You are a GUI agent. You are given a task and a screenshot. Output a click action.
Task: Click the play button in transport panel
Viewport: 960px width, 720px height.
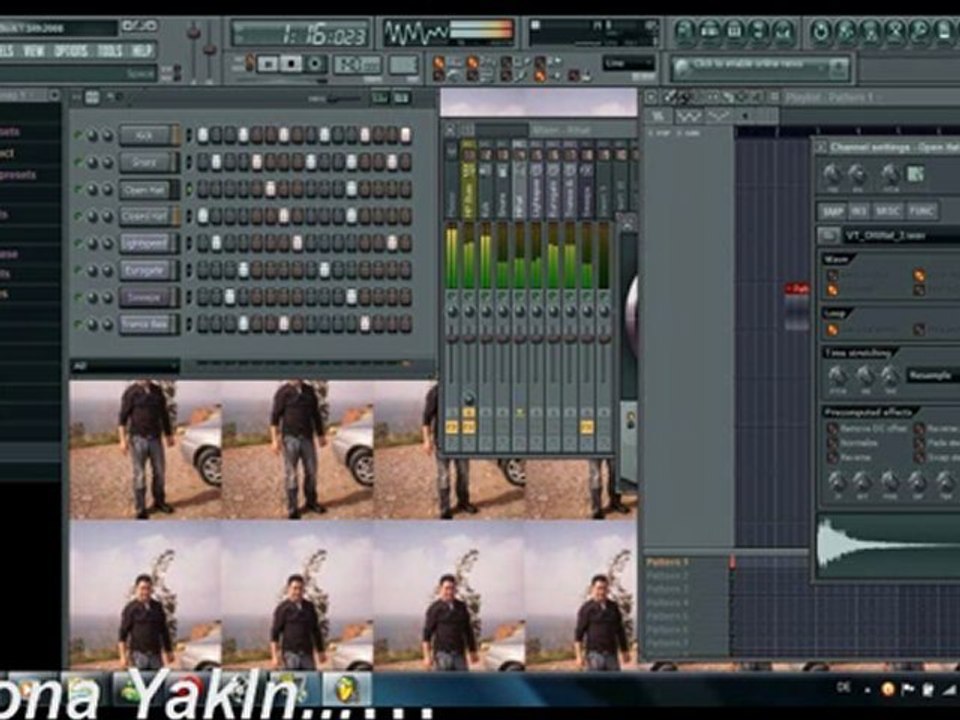[268, 64]
